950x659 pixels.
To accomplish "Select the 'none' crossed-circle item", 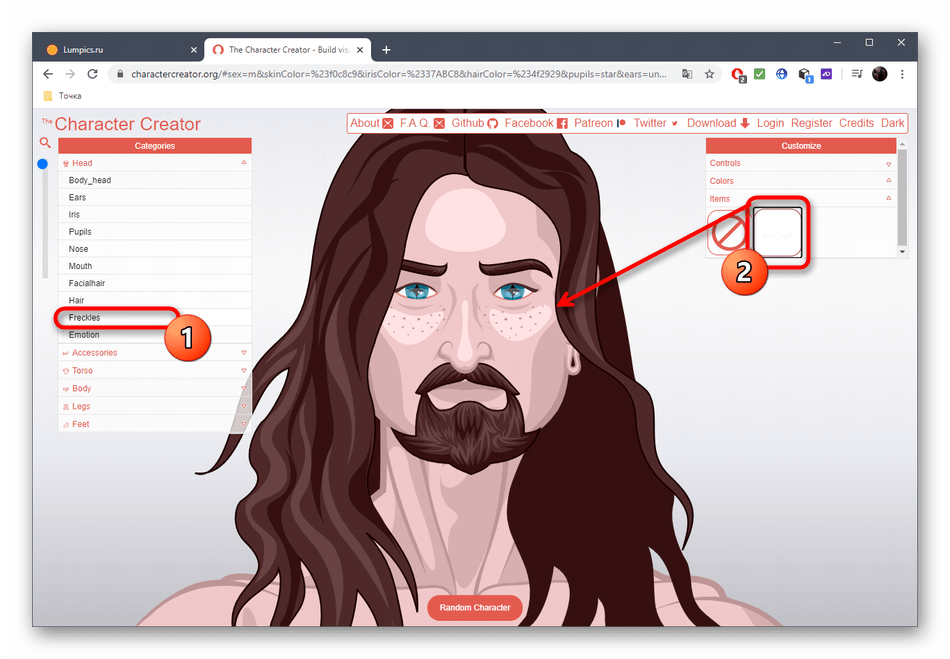I will [x=728, y=232].
